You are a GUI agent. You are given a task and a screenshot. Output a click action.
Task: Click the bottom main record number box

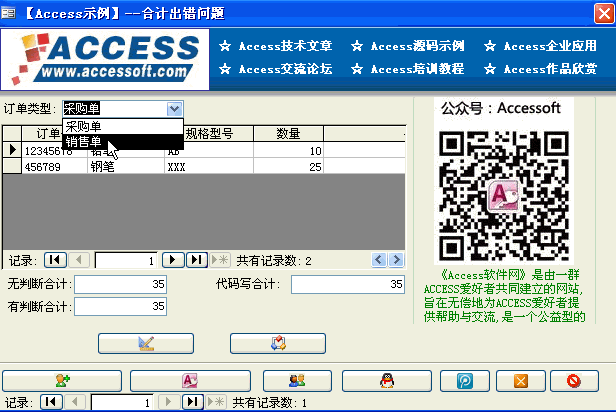point(122,402)
